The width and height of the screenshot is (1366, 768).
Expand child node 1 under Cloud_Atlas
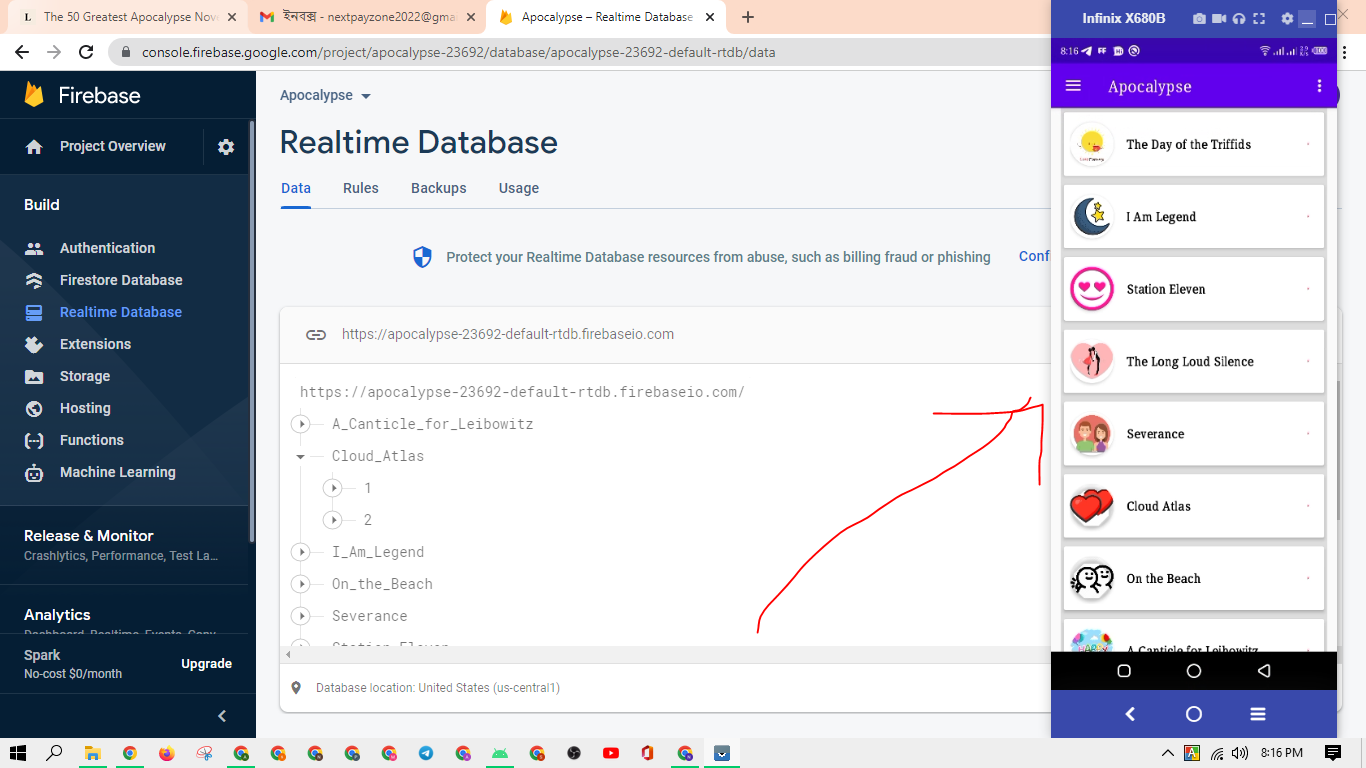[333, 488]
